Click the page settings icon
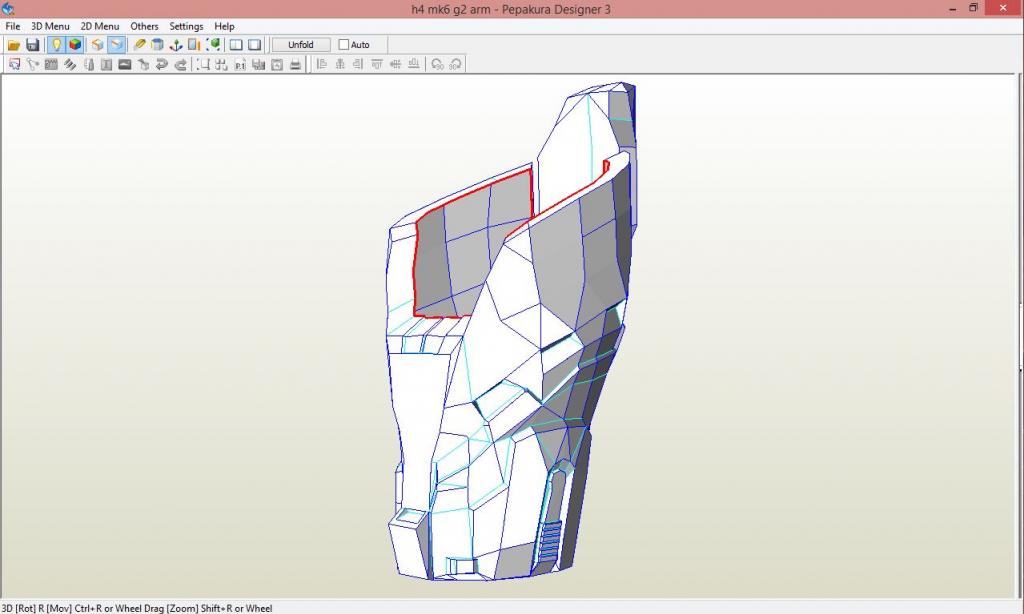 click(277, 64)
